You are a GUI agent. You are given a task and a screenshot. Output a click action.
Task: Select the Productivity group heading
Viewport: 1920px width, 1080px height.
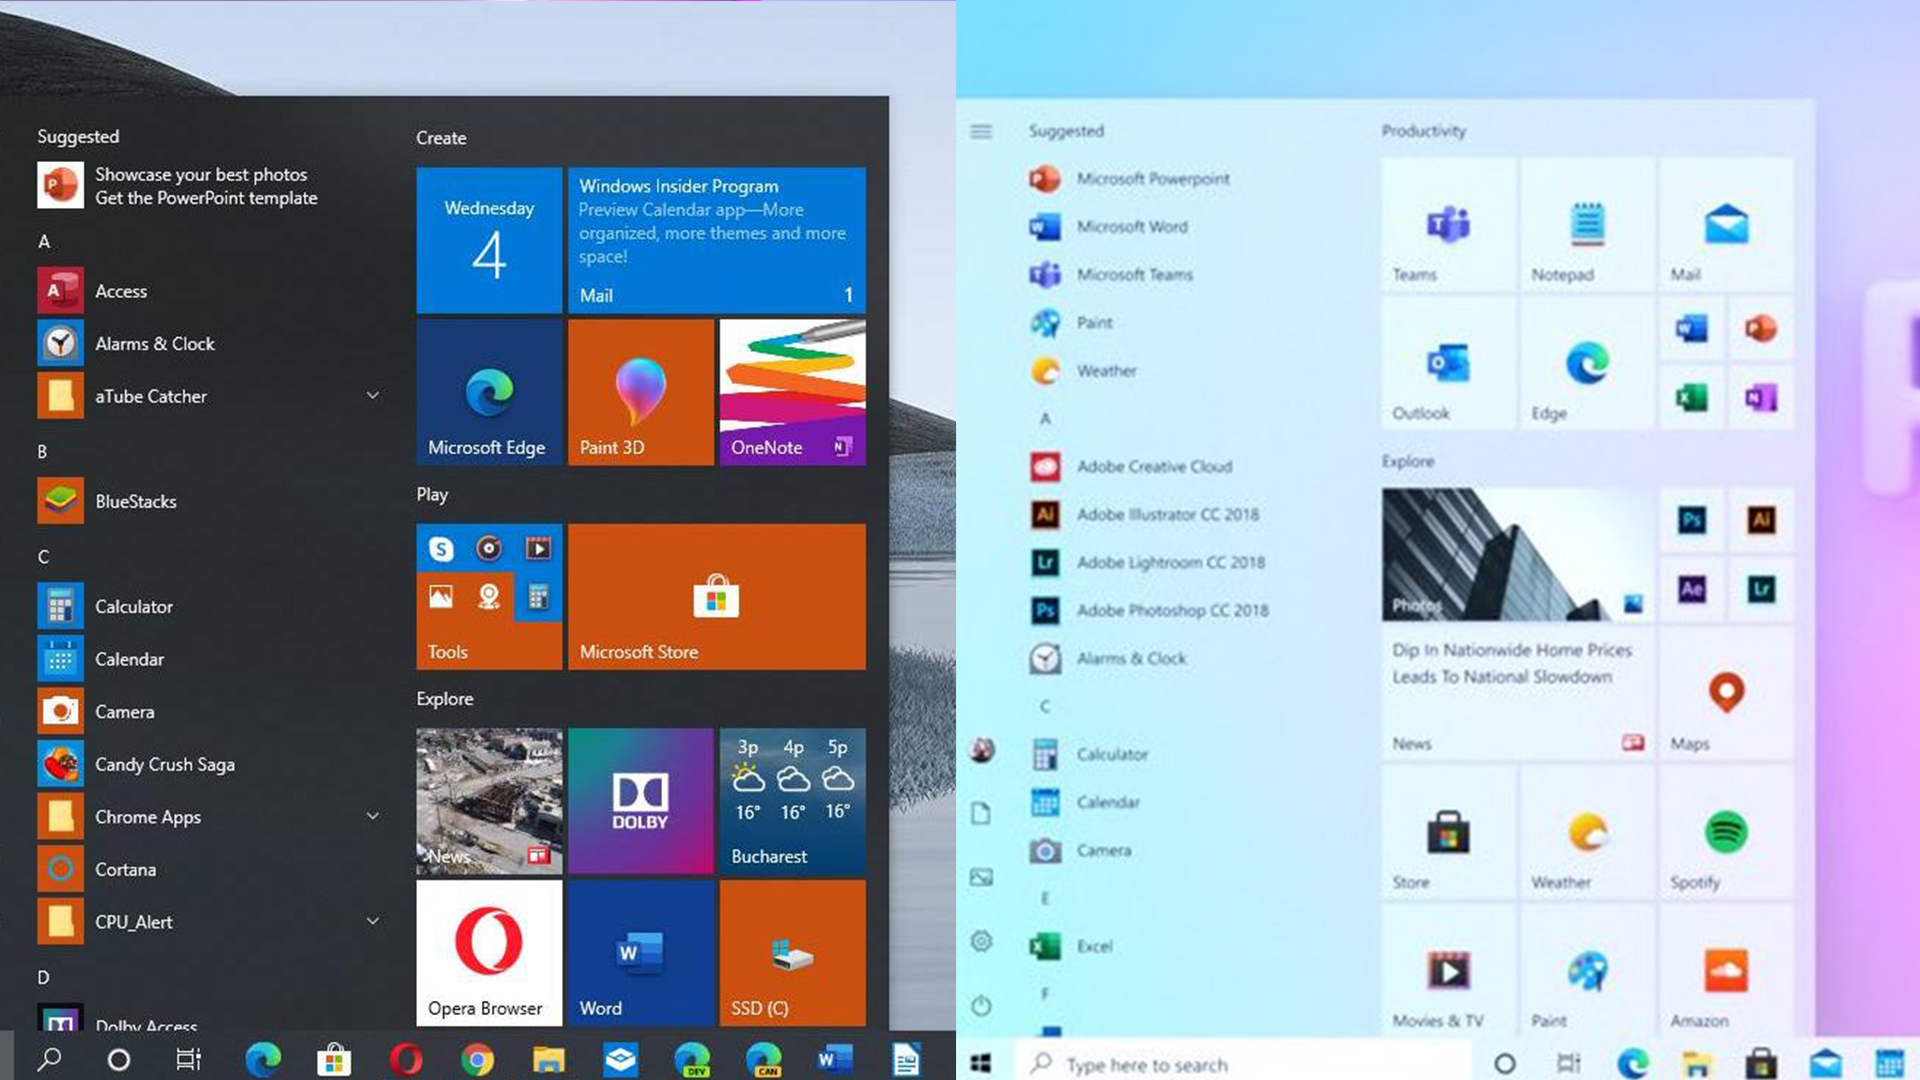[x=1424, y=131]
